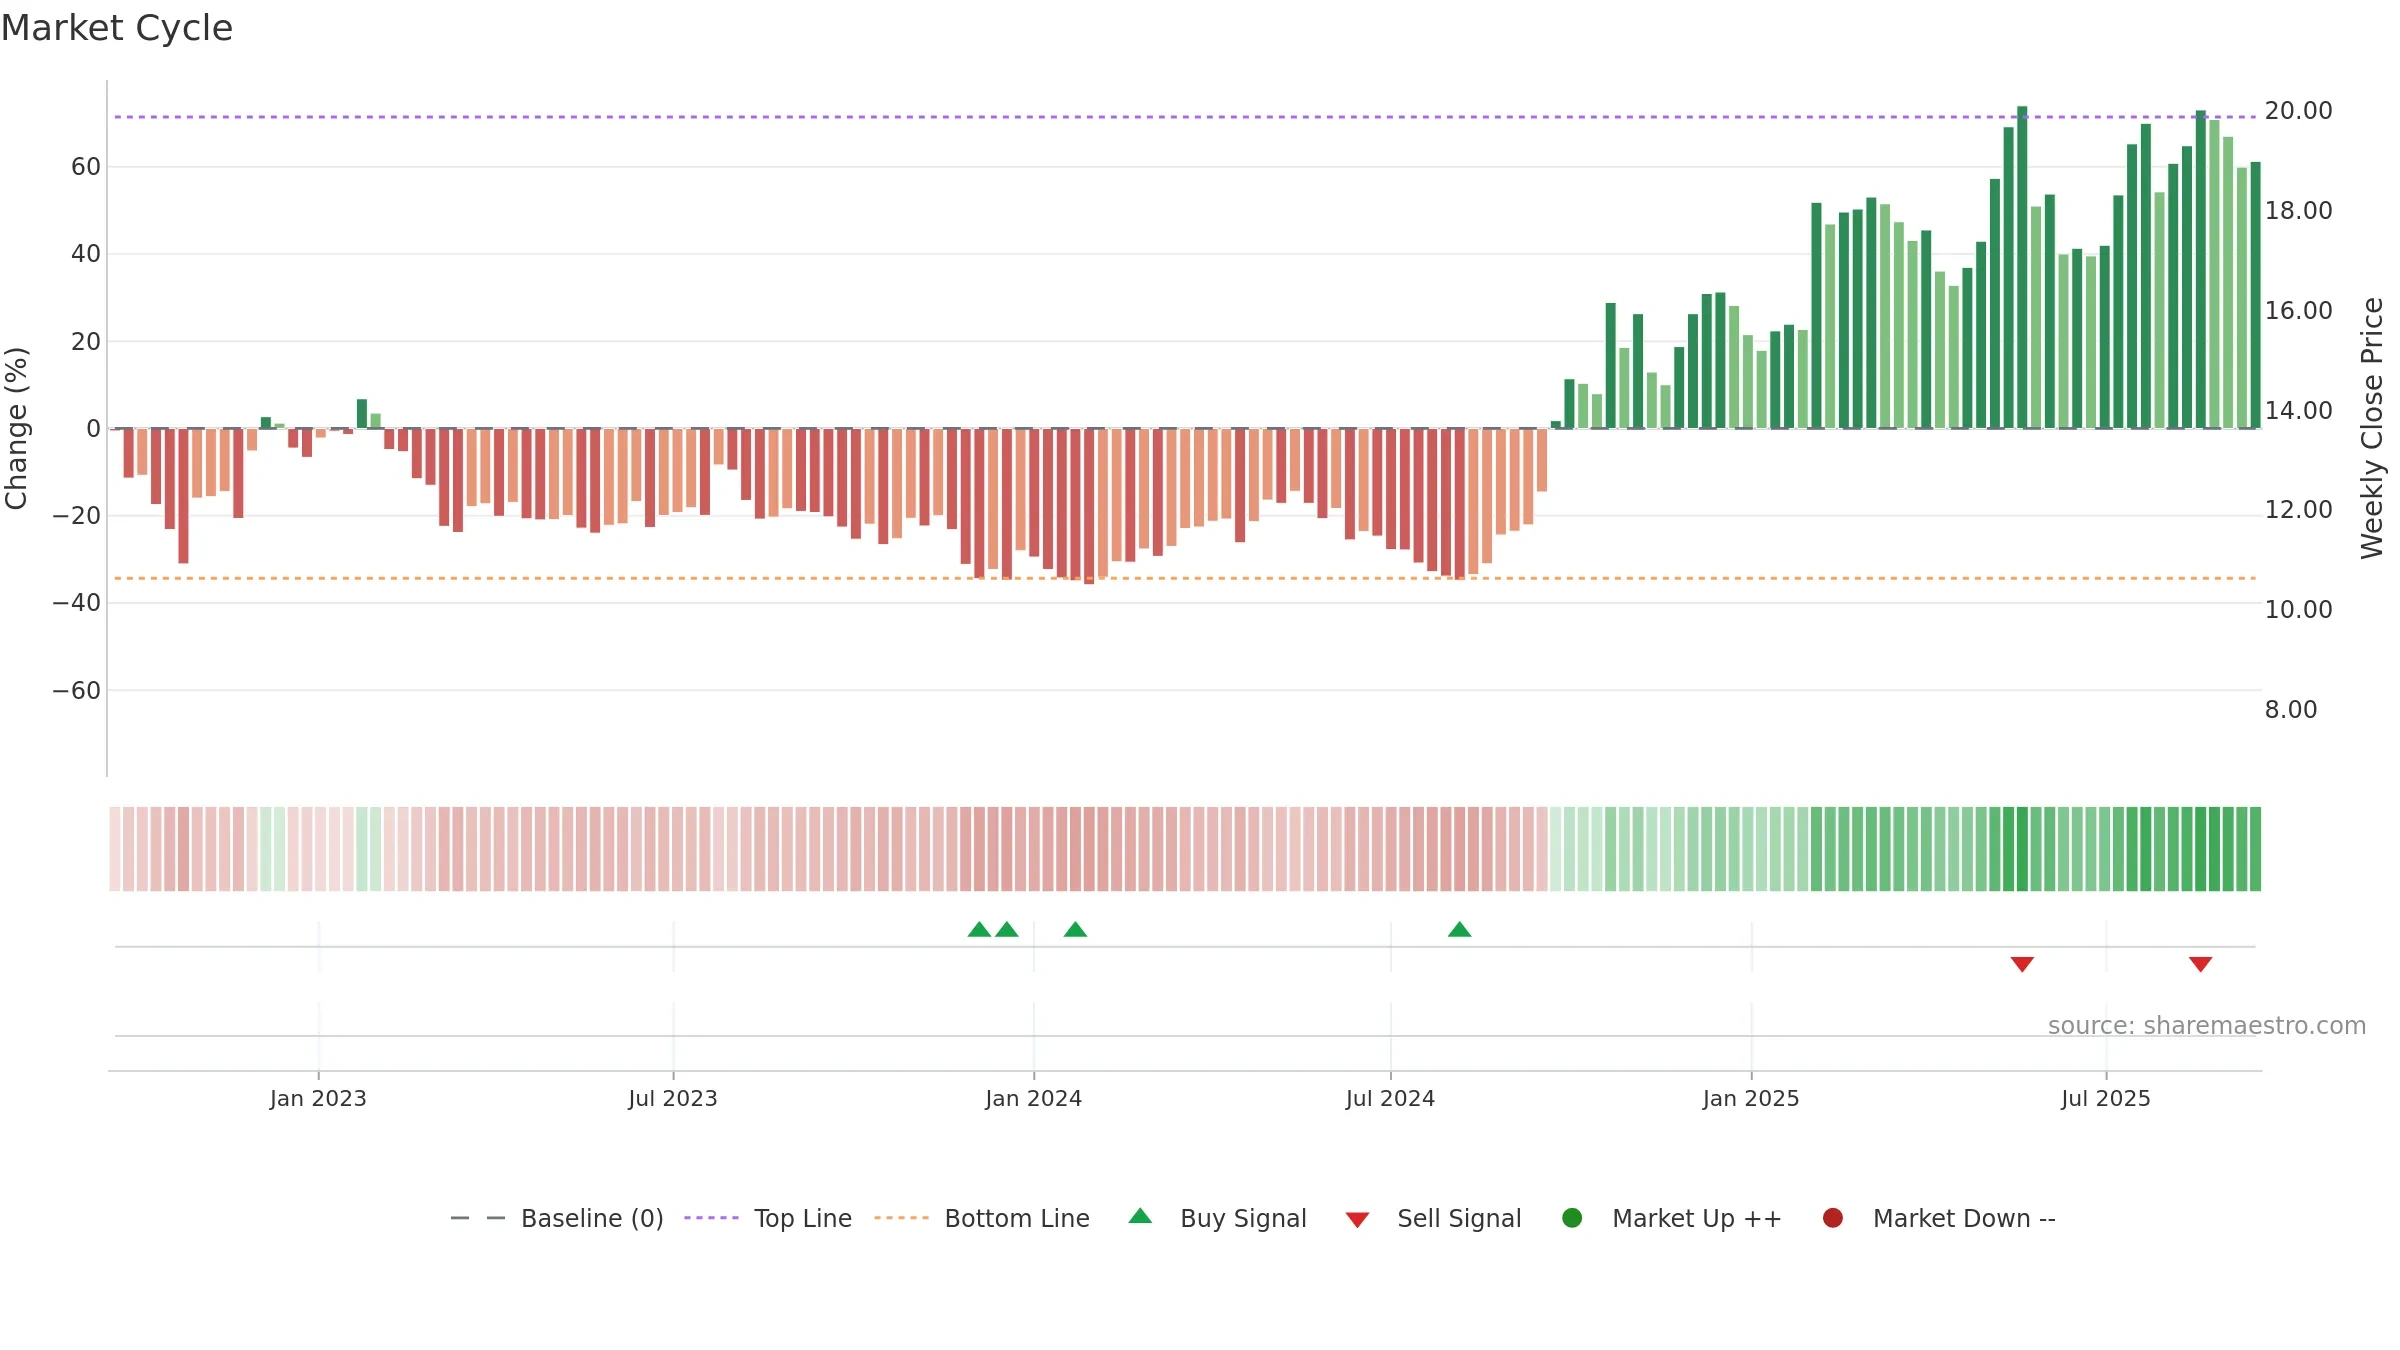Click the Market Cycle chart title
This screenshot has height=1350, width=2400.
117,28
